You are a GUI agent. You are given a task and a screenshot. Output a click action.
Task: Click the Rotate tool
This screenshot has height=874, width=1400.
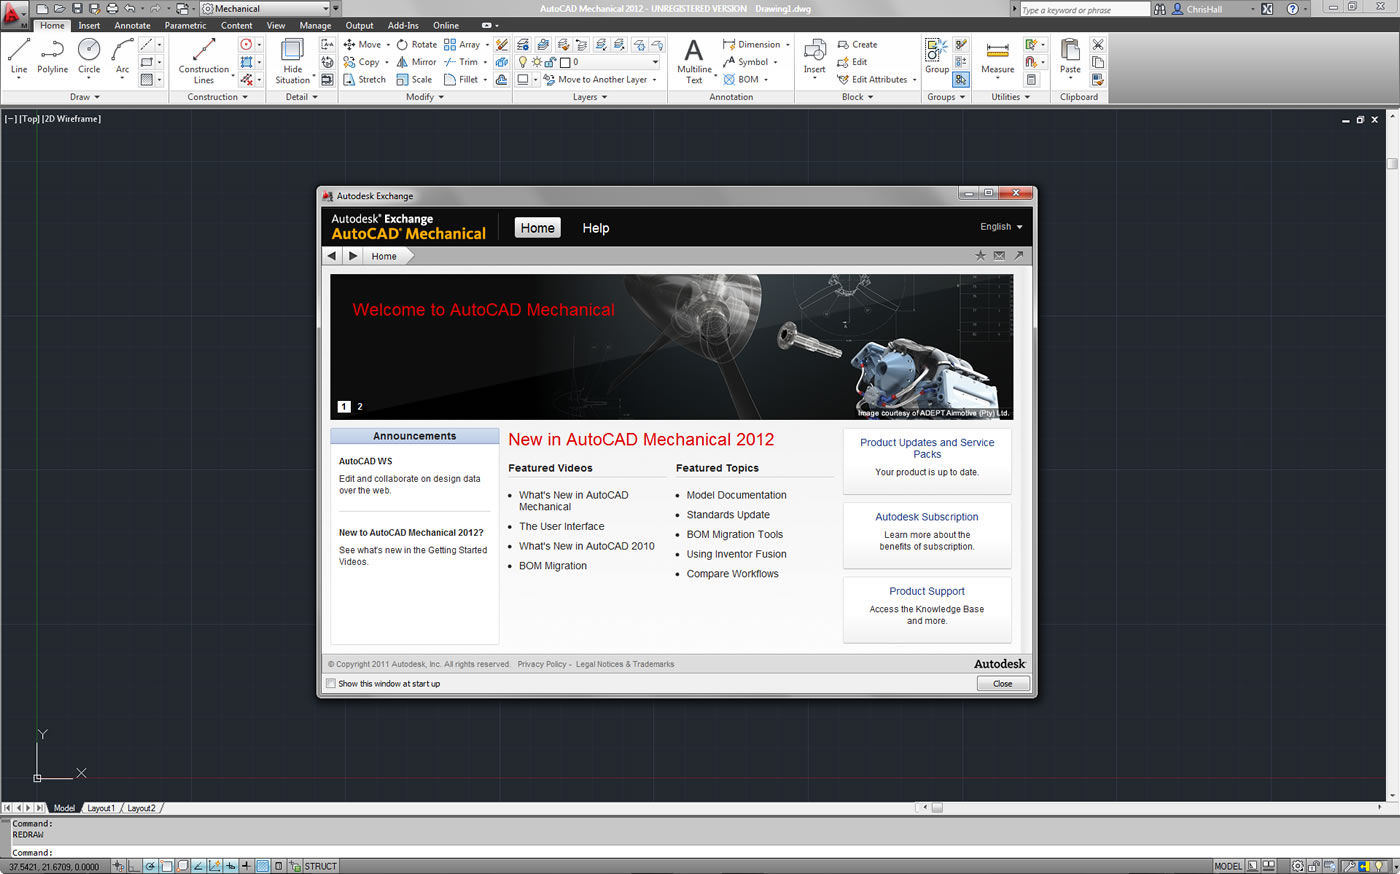click(416, 44)
